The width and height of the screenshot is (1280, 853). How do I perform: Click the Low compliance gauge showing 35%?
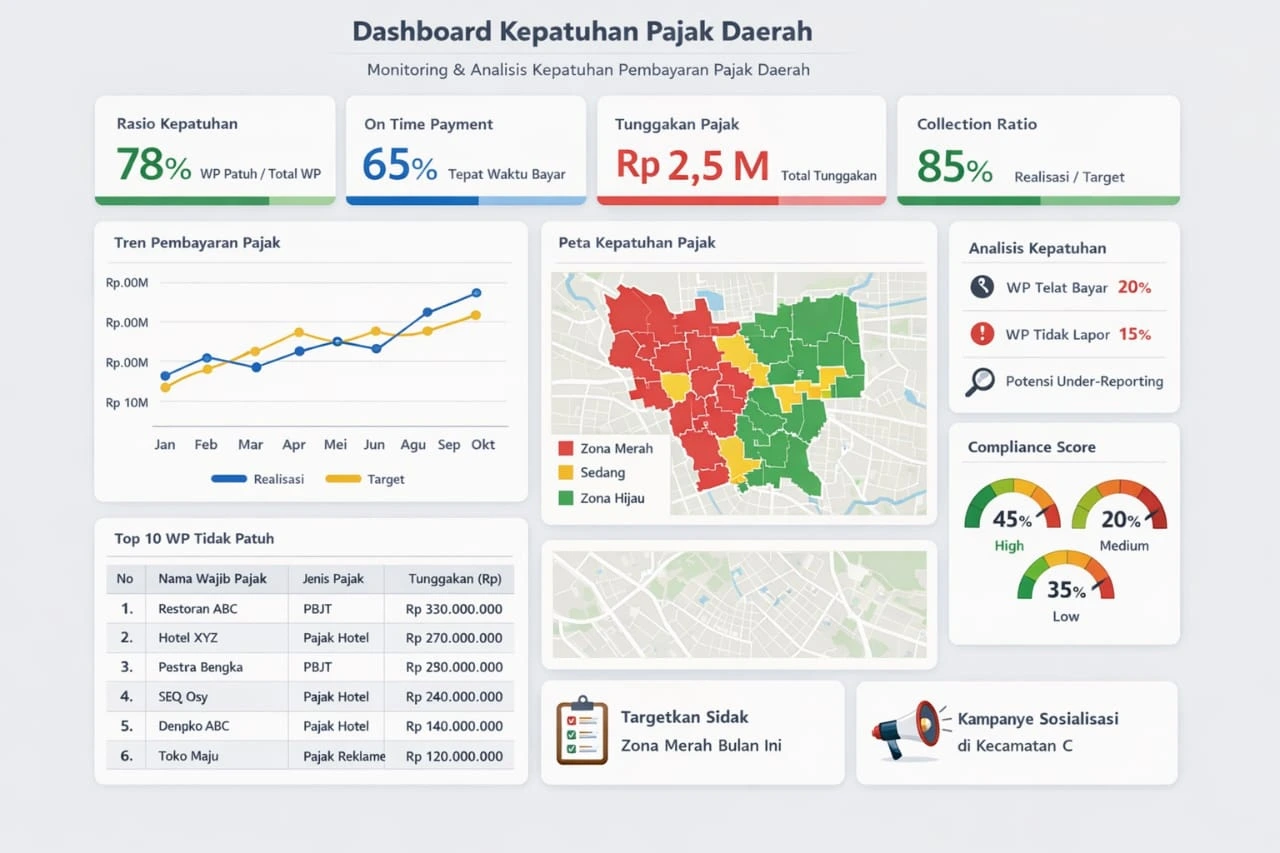pyautogui.click(x=1064, y=578)
